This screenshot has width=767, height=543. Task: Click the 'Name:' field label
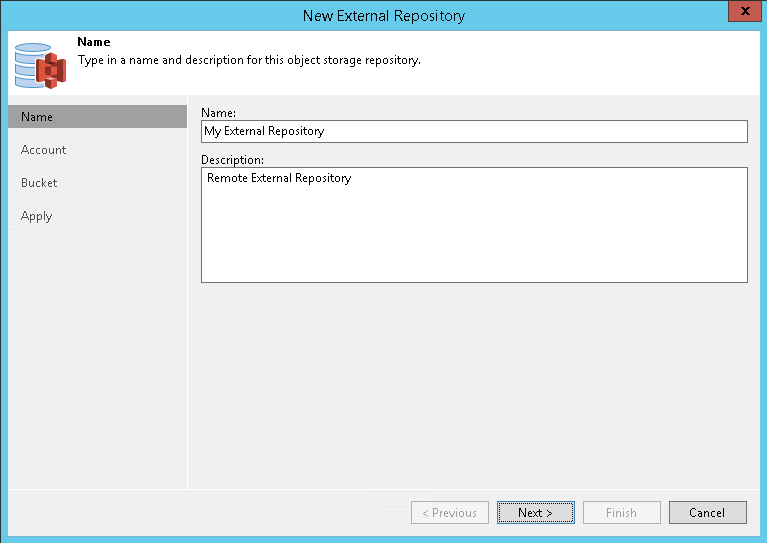click(x=219, y=113)
